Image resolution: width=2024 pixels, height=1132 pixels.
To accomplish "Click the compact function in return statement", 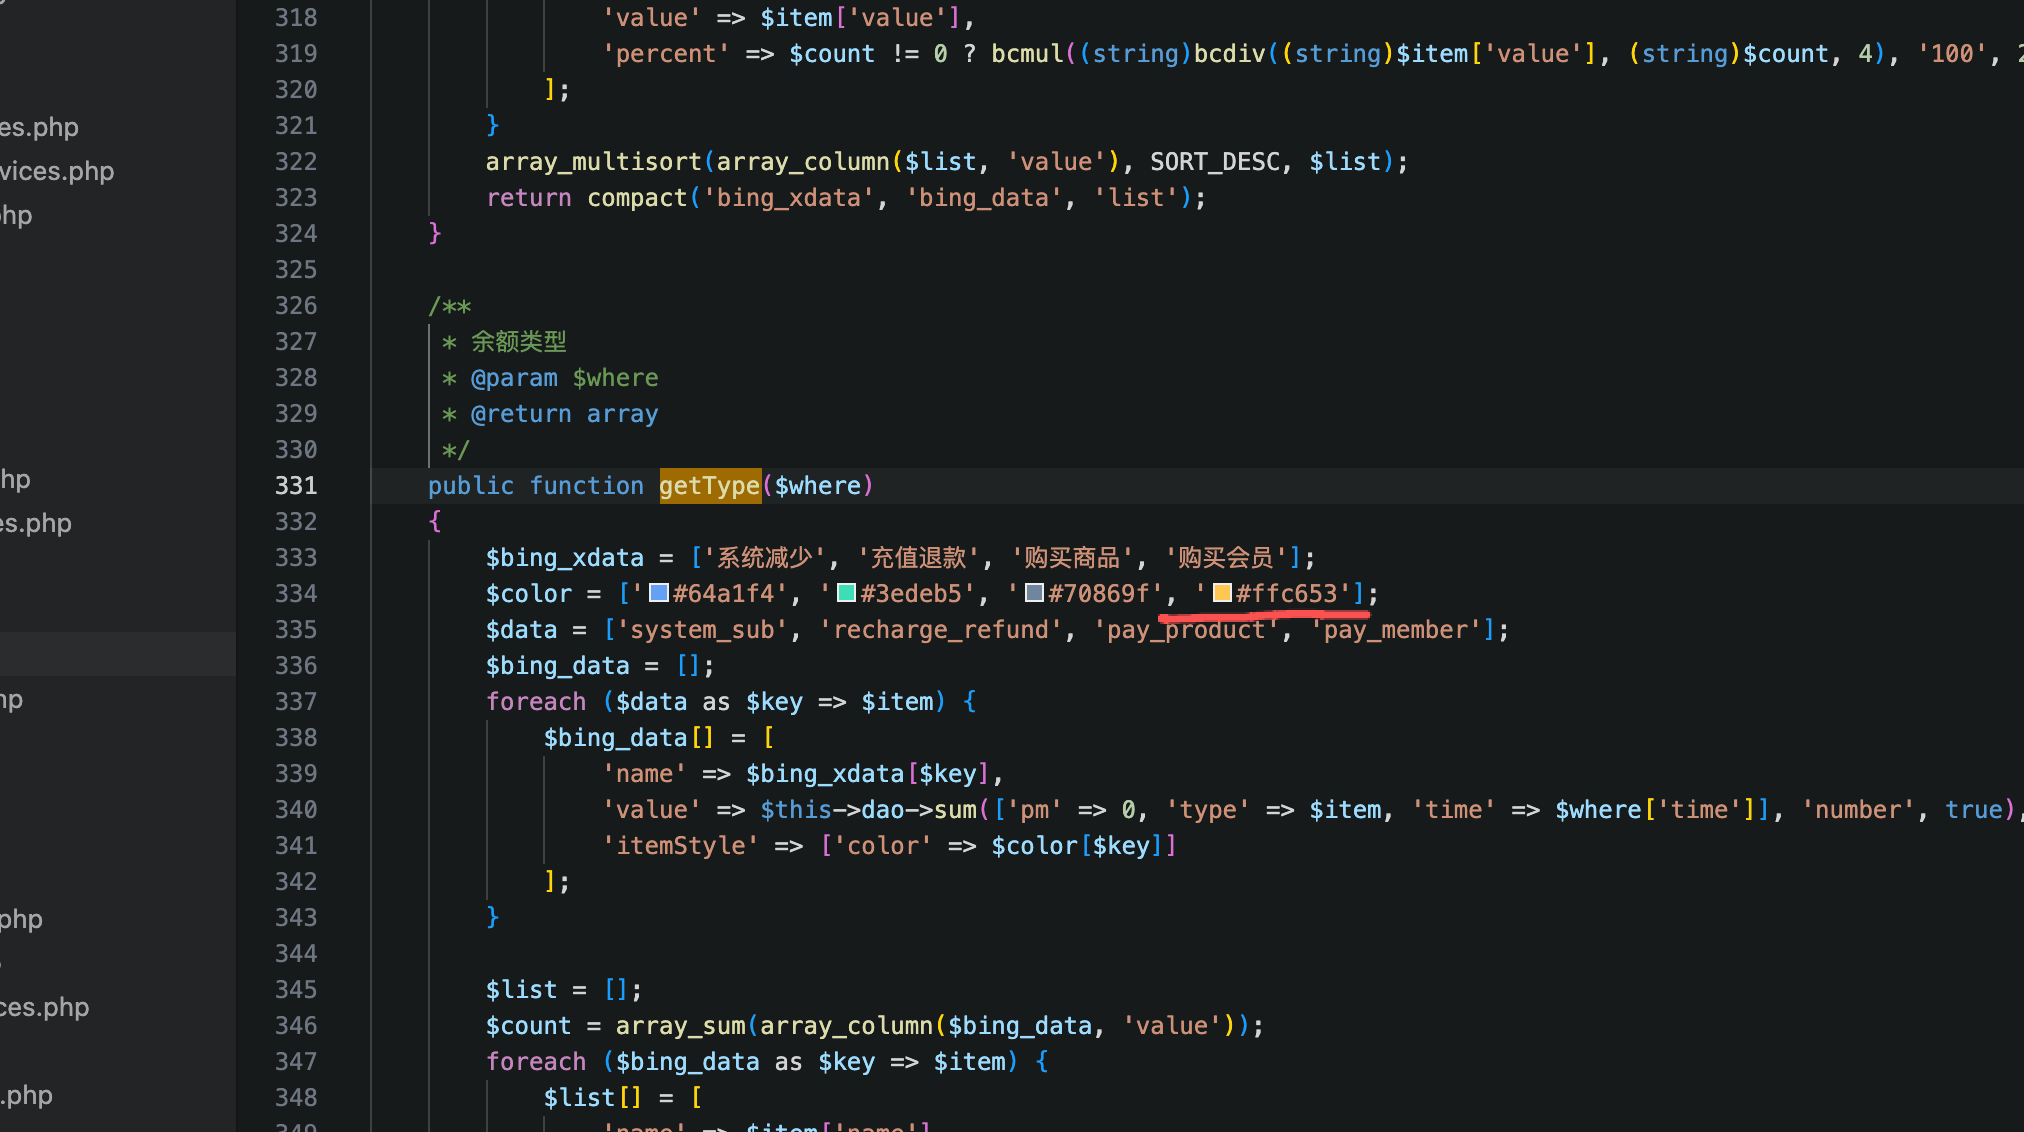I will [x=637, y=198].
